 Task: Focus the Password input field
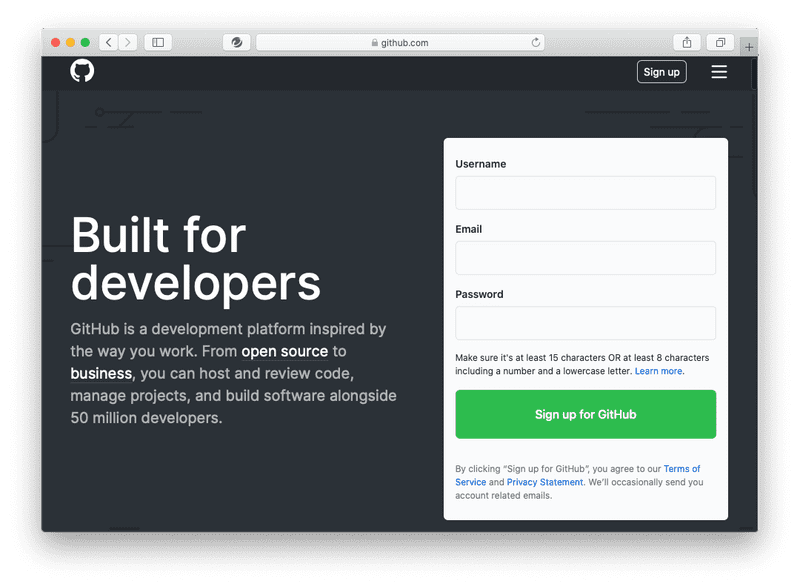click(585, 323)
